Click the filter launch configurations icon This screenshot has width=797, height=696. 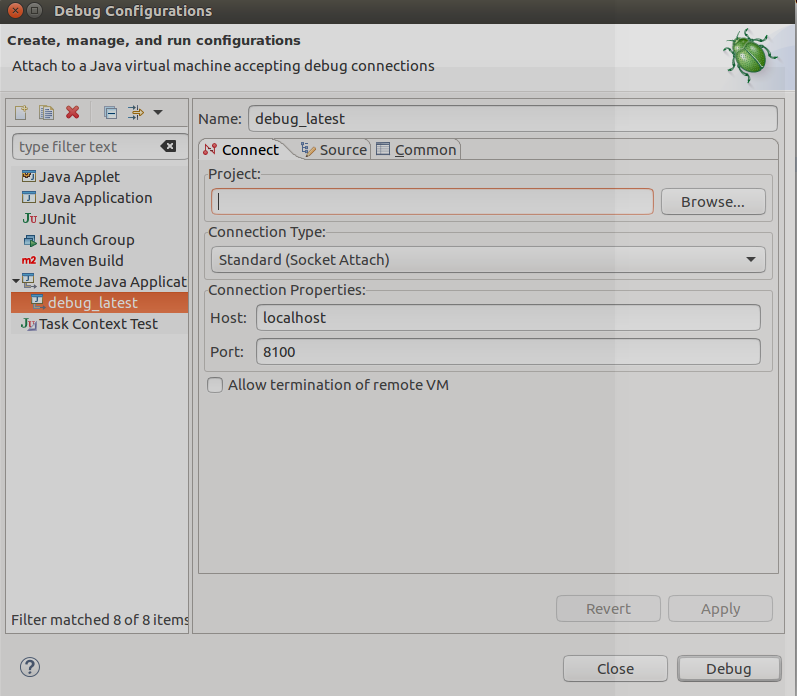136,112
